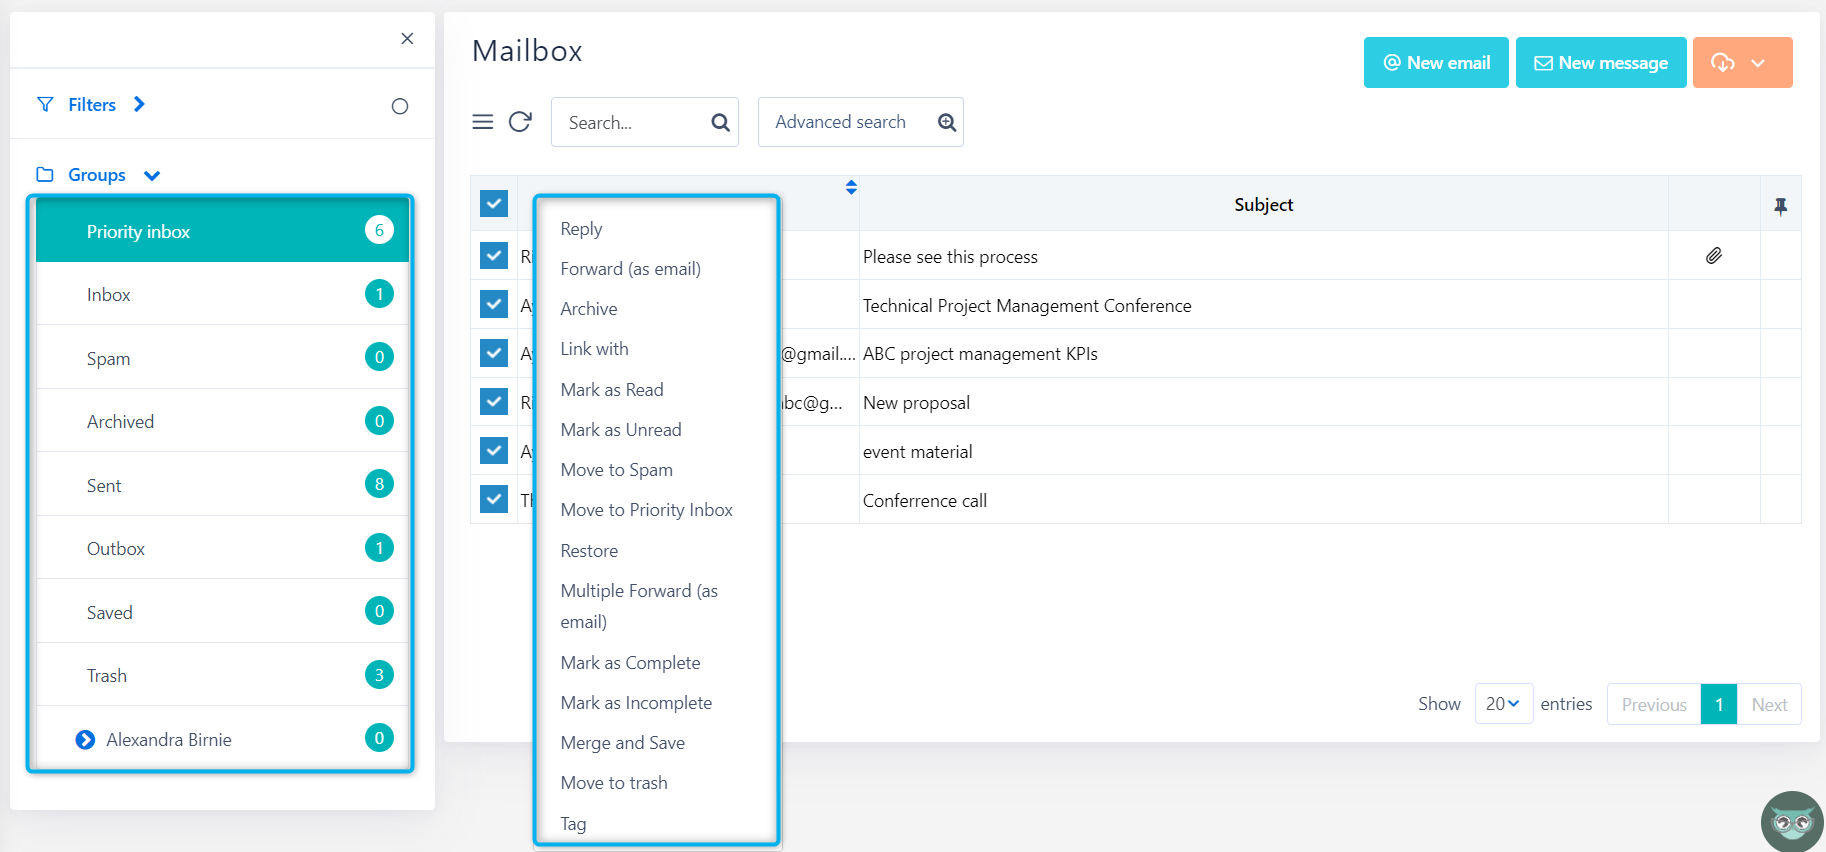Click the New message button
The width and height of the screenshot is (1826, 852).
pos(1601,62)
